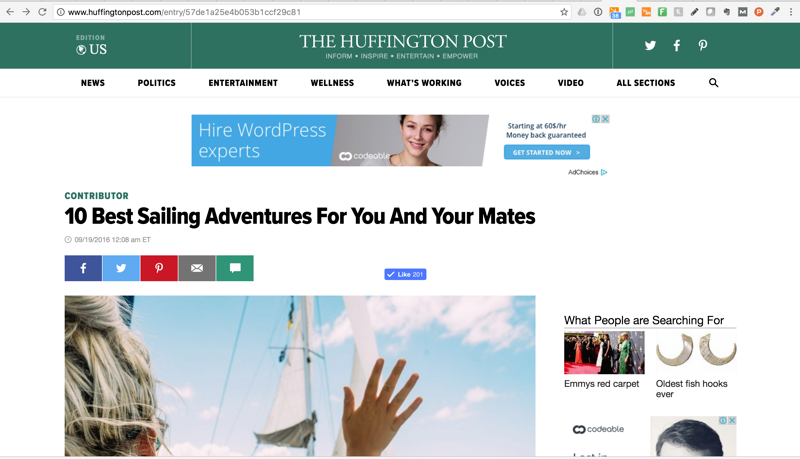Click the AdChoices link

tap(588, 172)
